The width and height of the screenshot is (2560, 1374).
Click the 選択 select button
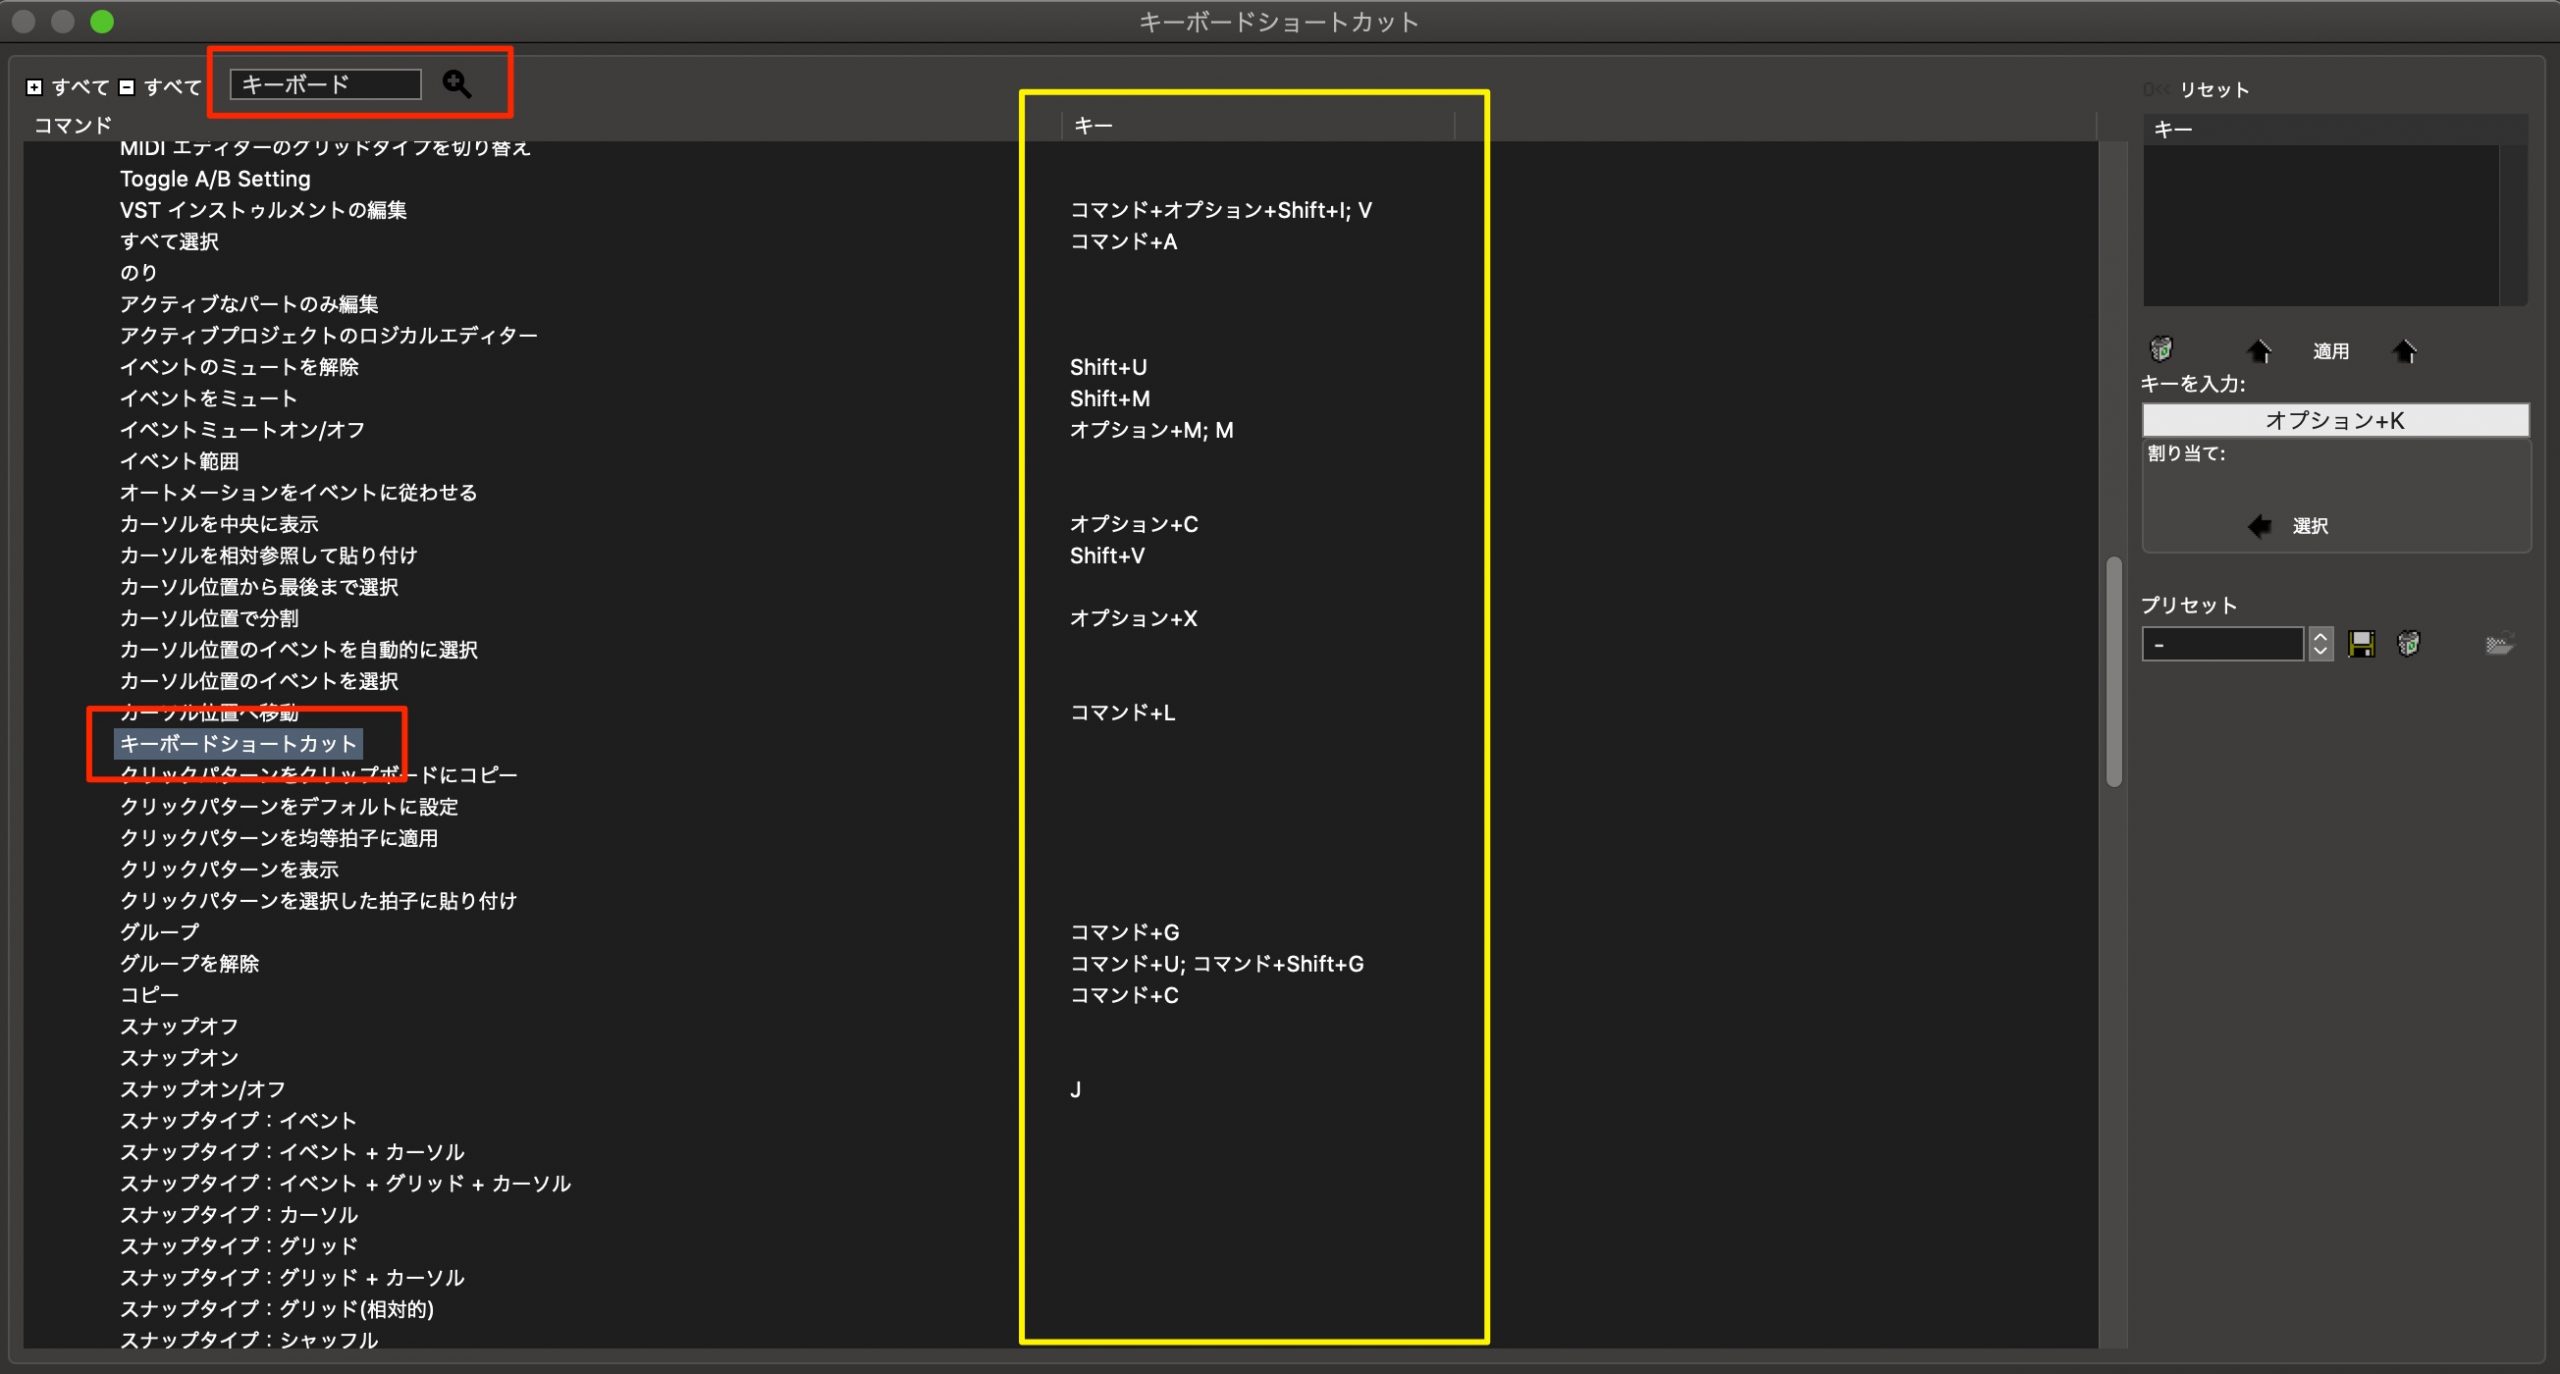click(x=2309, y=526)
